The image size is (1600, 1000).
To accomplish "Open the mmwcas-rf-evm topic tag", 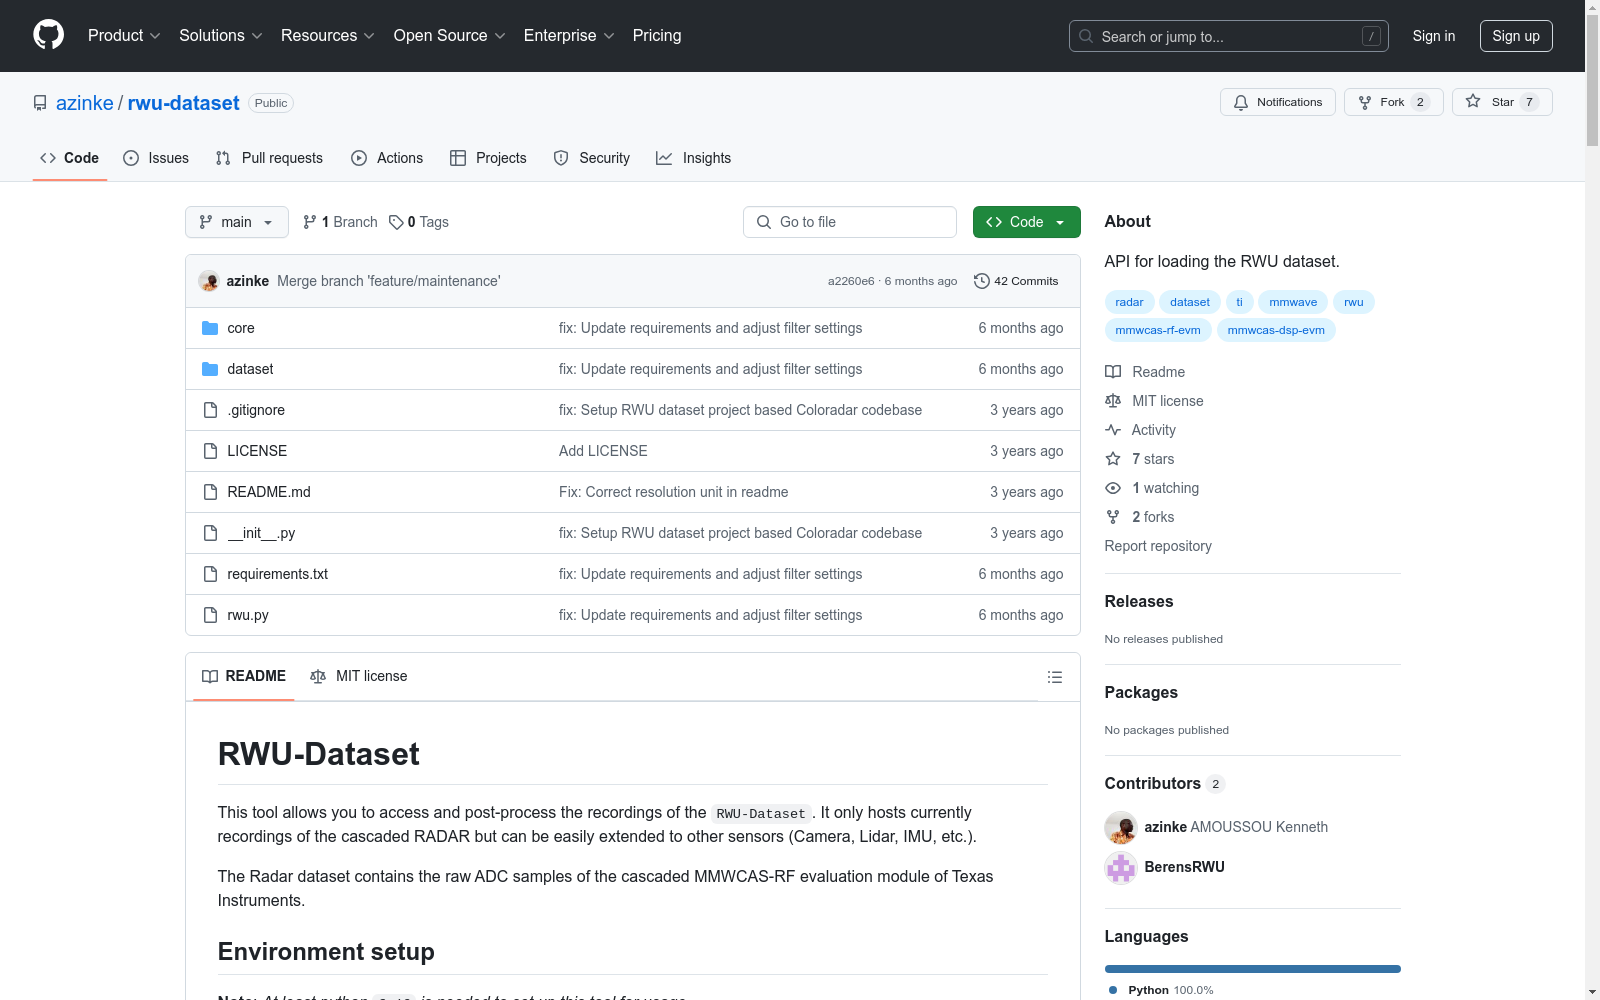I will (1158, 330).
